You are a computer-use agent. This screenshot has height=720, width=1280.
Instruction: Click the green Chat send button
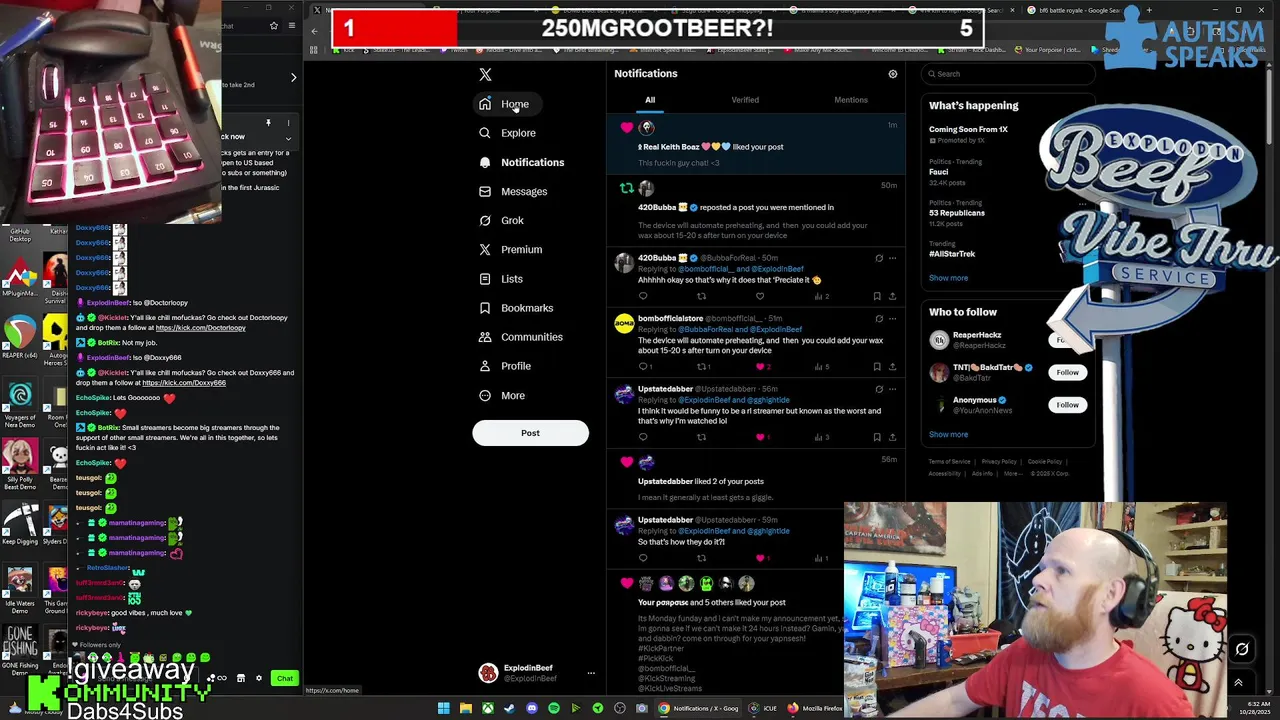(285, 679)
